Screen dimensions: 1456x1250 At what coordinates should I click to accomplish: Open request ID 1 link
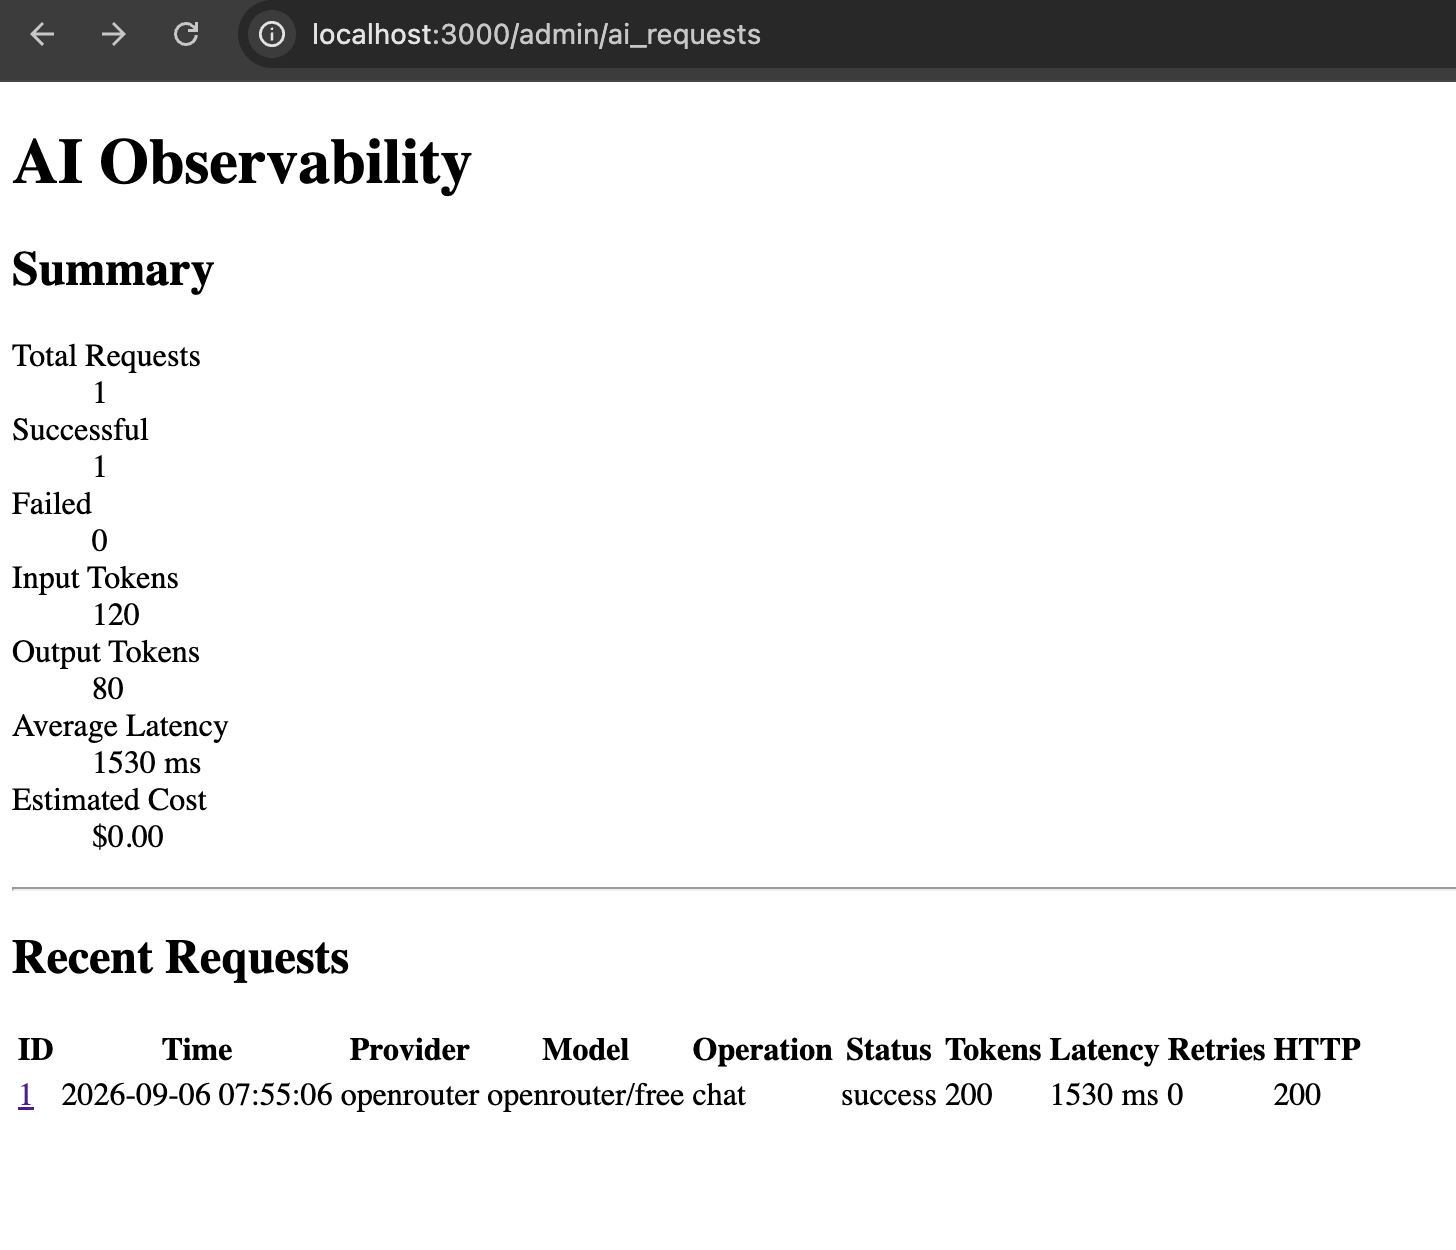coord(26,1095)
